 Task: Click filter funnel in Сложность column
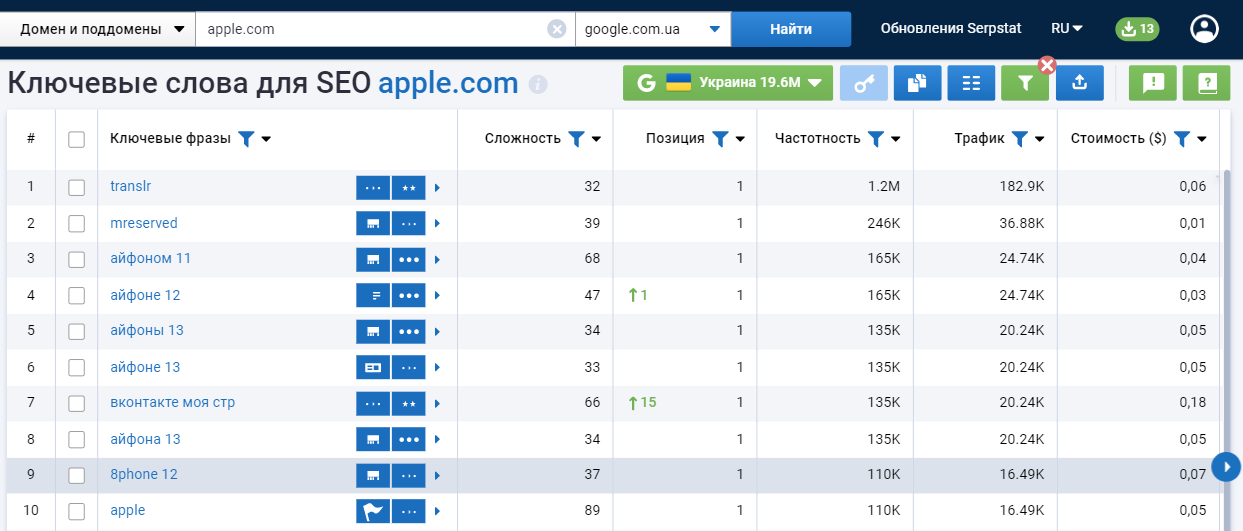(576, 139)
